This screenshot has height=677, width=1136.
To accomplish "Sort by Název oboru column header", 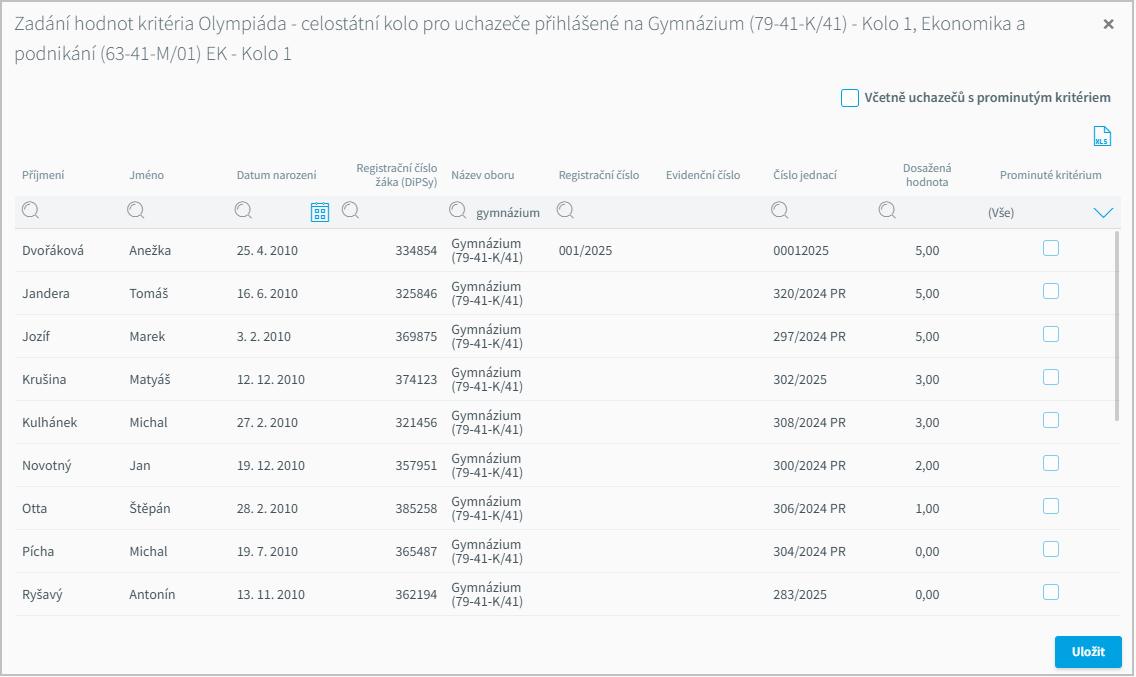I will tap(483, 175).
